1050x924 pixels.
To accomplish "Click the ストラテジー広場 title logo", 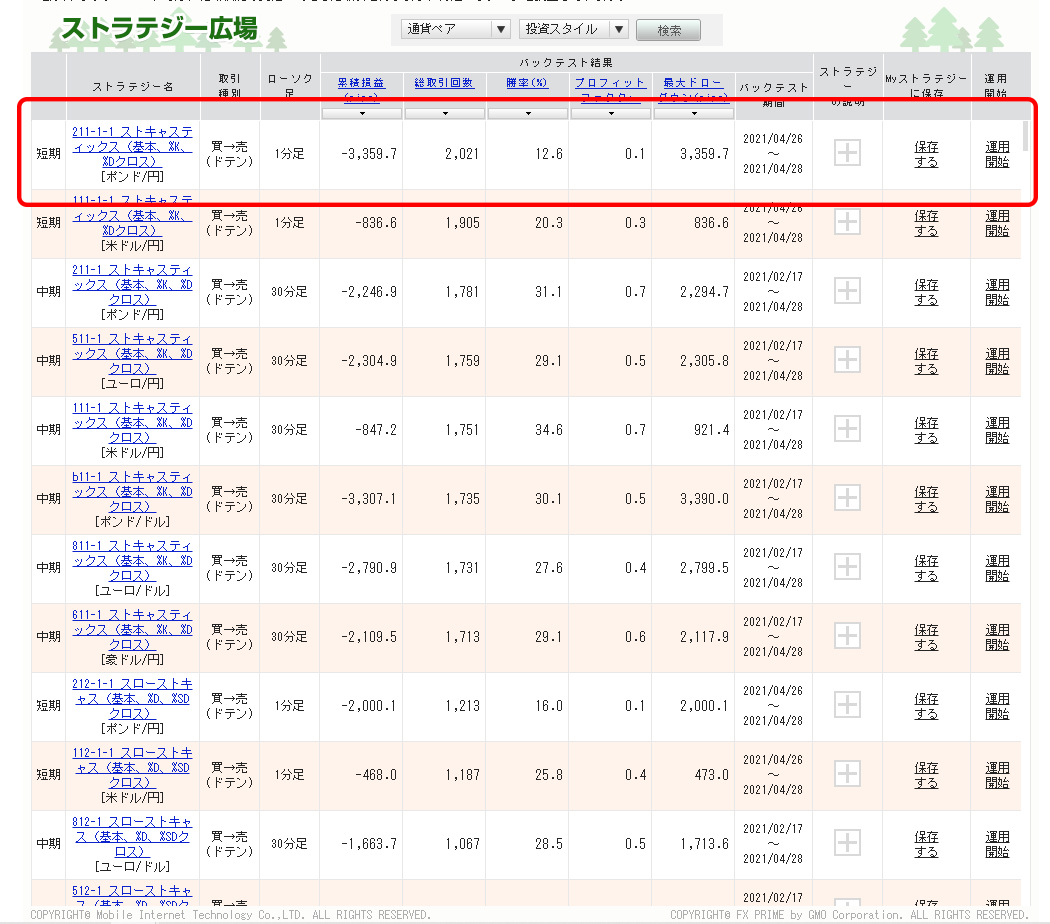I will [x=159, y=29].
